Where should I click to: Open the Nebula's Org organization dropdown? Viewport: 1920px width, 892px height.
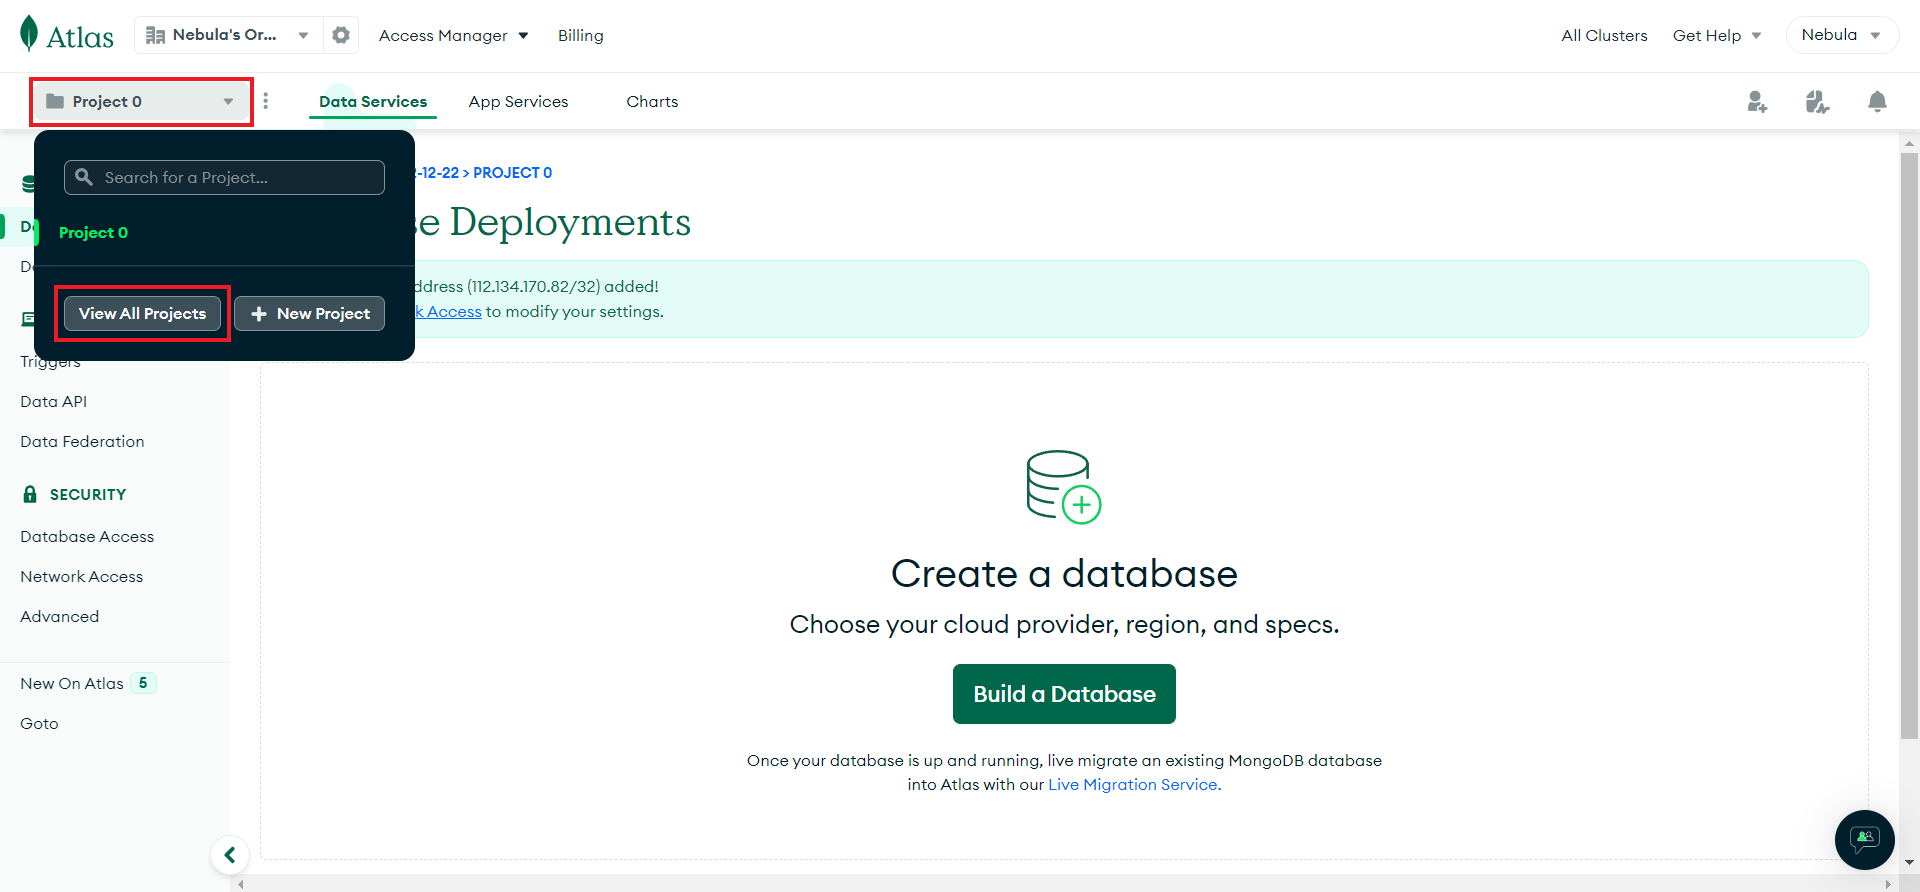pos(228,35)
